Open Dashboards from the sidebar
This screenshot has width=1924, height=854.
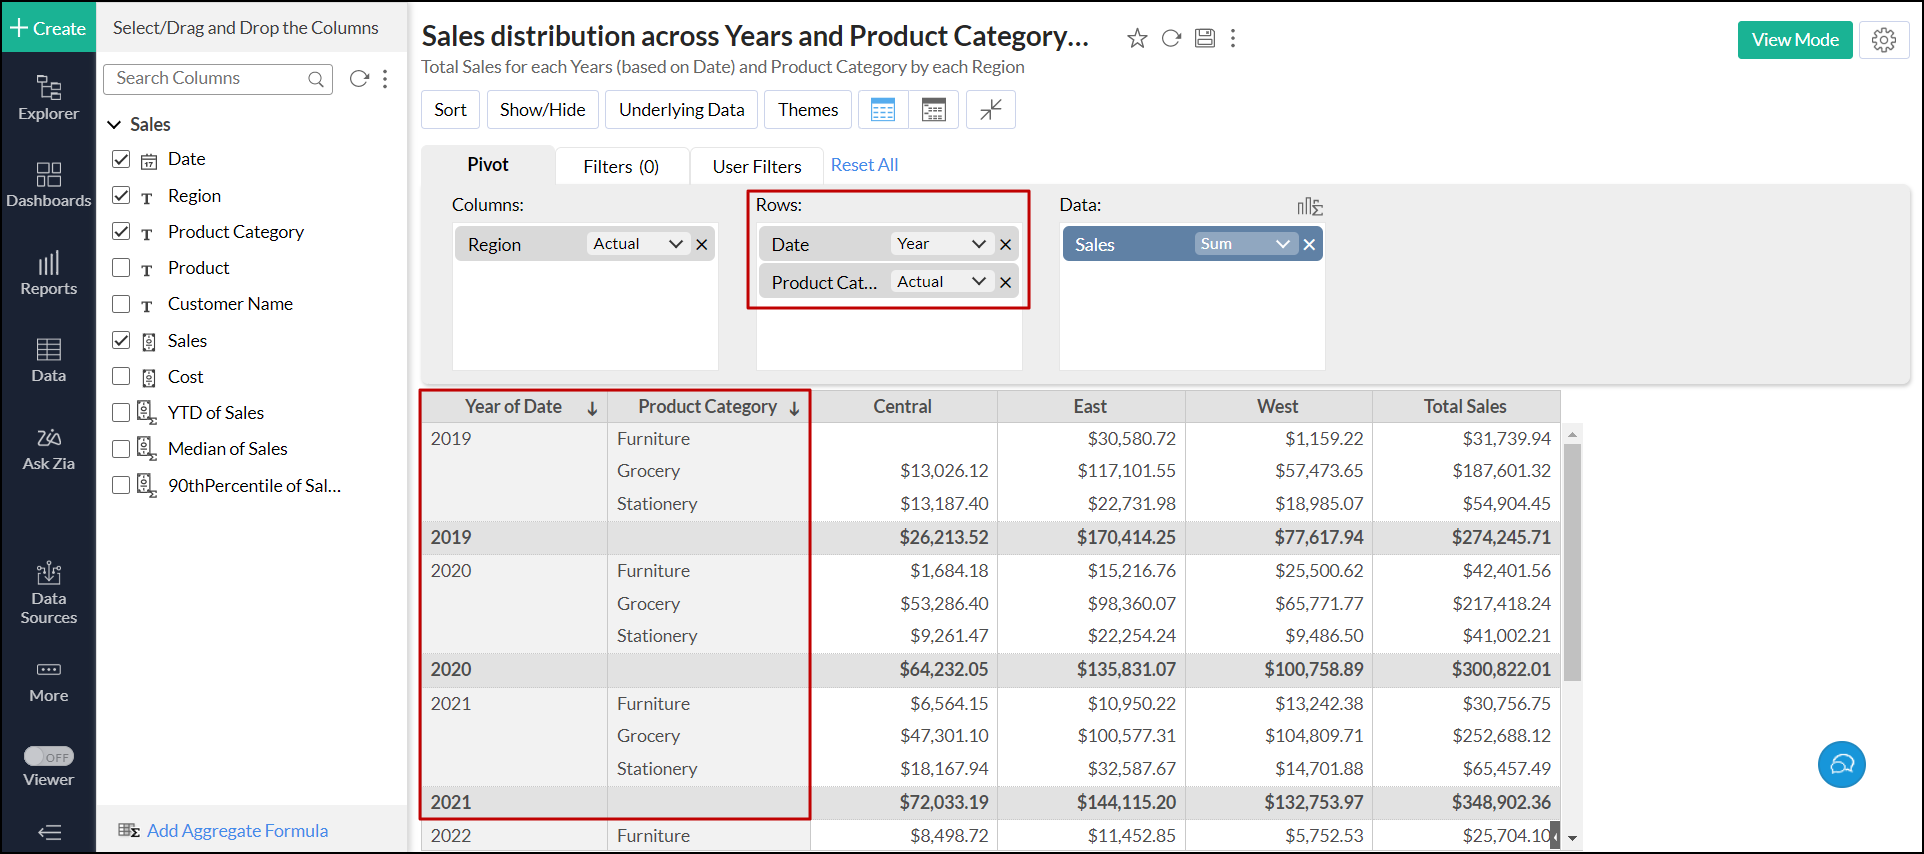coord(48,185)
